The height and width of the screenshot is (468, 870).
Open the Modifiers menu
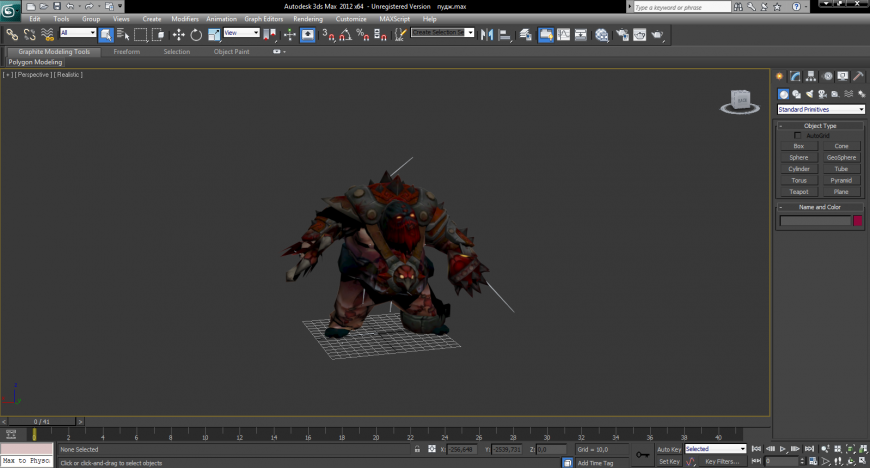[185, 19]
